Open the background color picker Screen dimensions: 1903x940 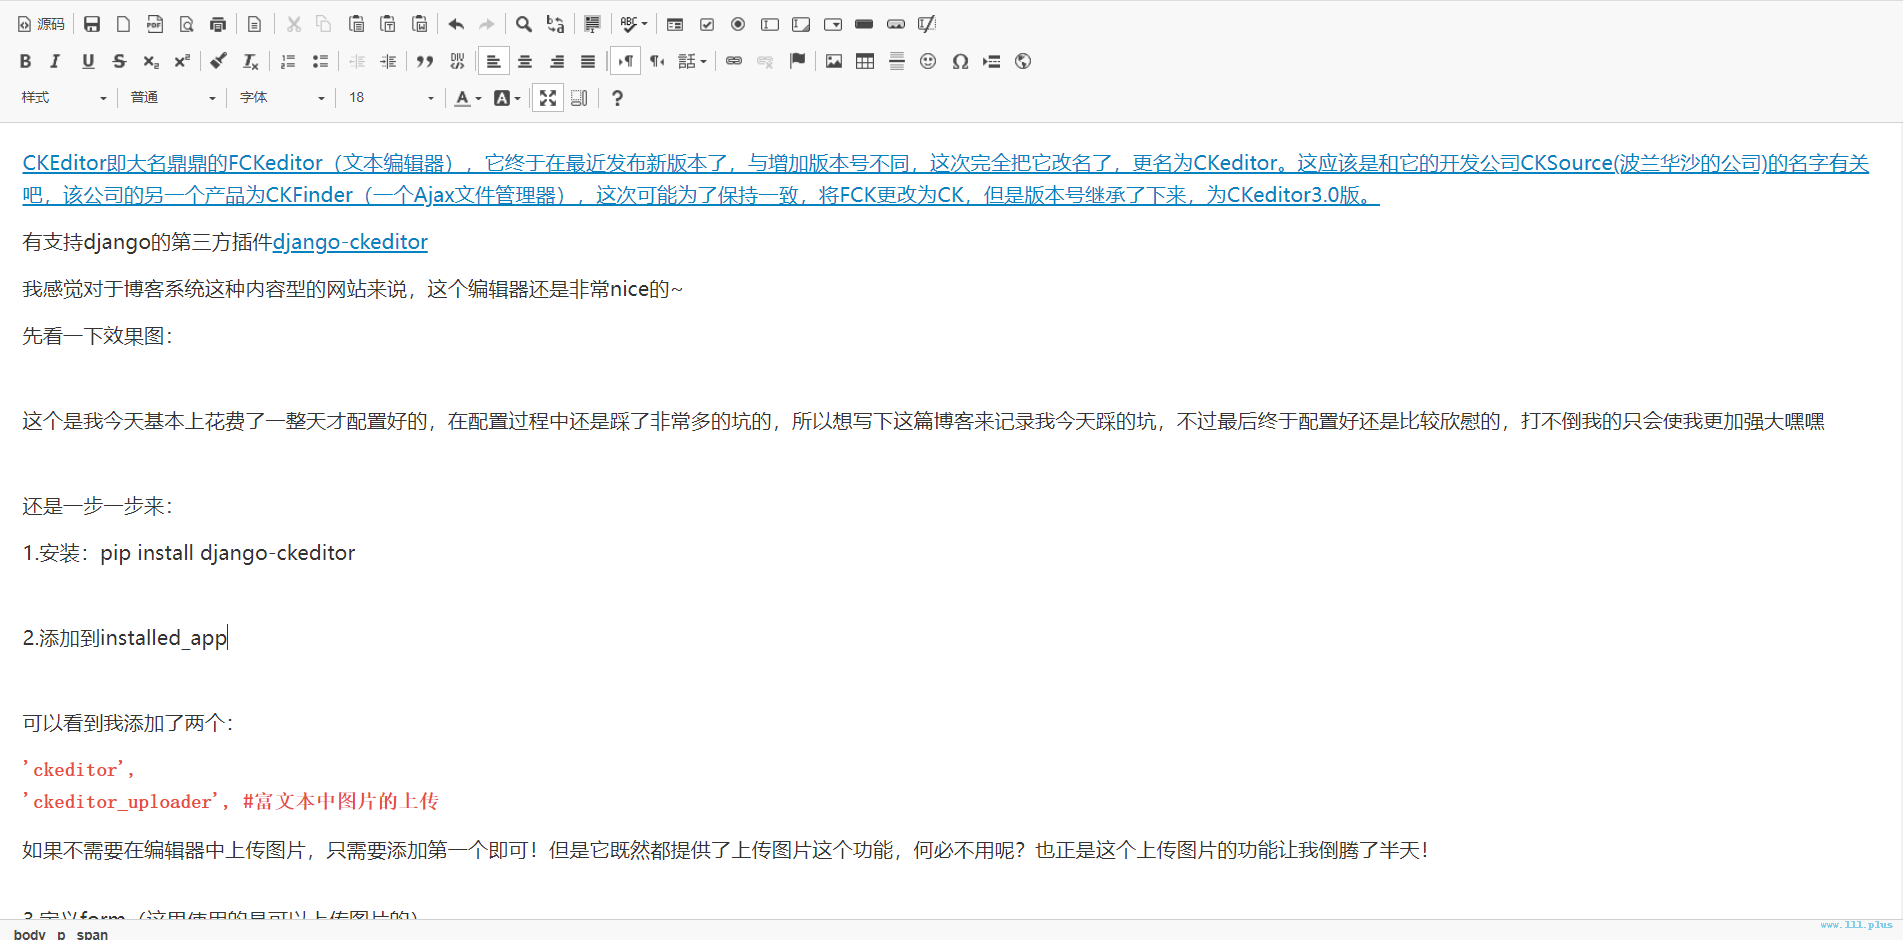[507, 98]
